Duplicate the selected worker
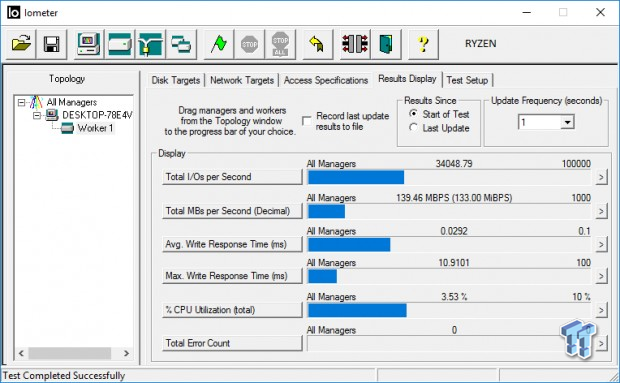This screenshot has height=383, width=620. pyautogui.click(x=181, y=44)
